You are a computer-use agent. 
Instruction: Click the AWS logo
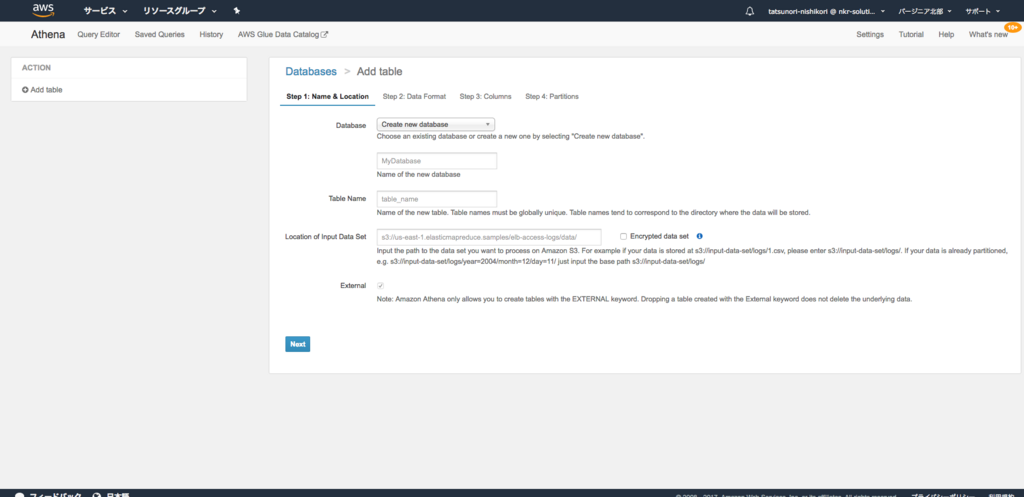43,10
